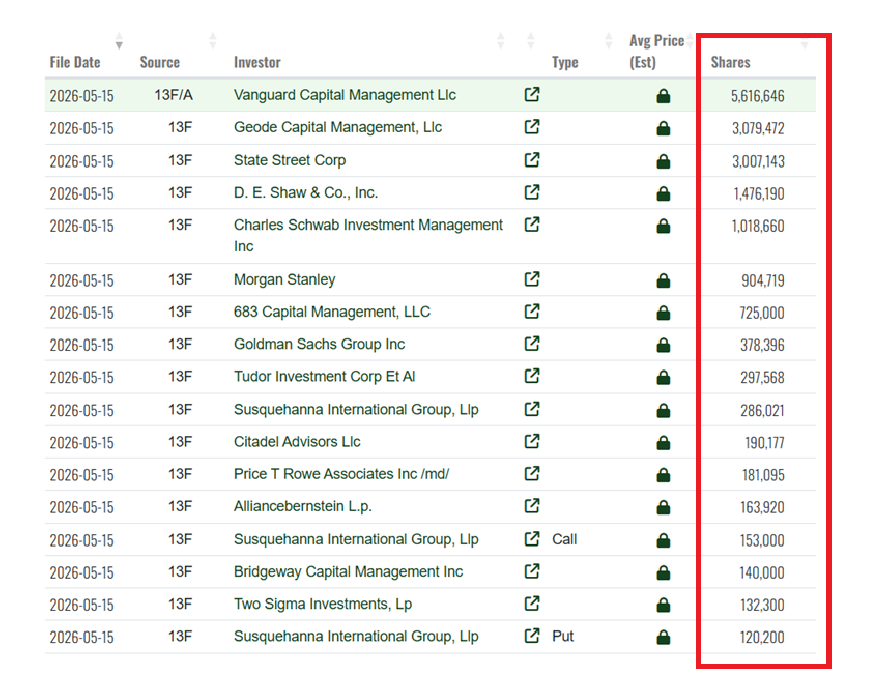Screen dimensions: 870x691
Task: Click the lock icon in 683 Capital row
Action: pyautogui.click(x=663, y=313)
